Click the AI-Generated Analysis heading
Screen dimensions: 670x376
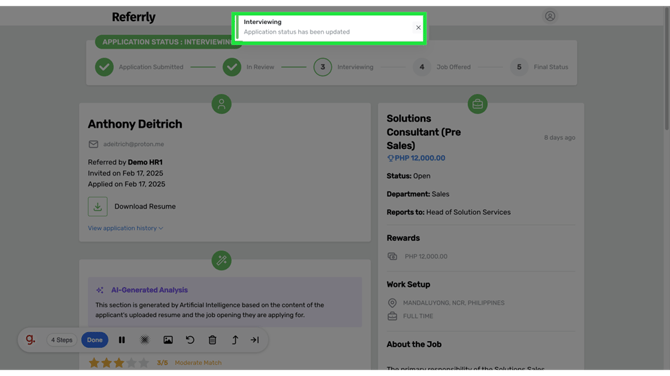pyautogui.click(x=150, y=290)
